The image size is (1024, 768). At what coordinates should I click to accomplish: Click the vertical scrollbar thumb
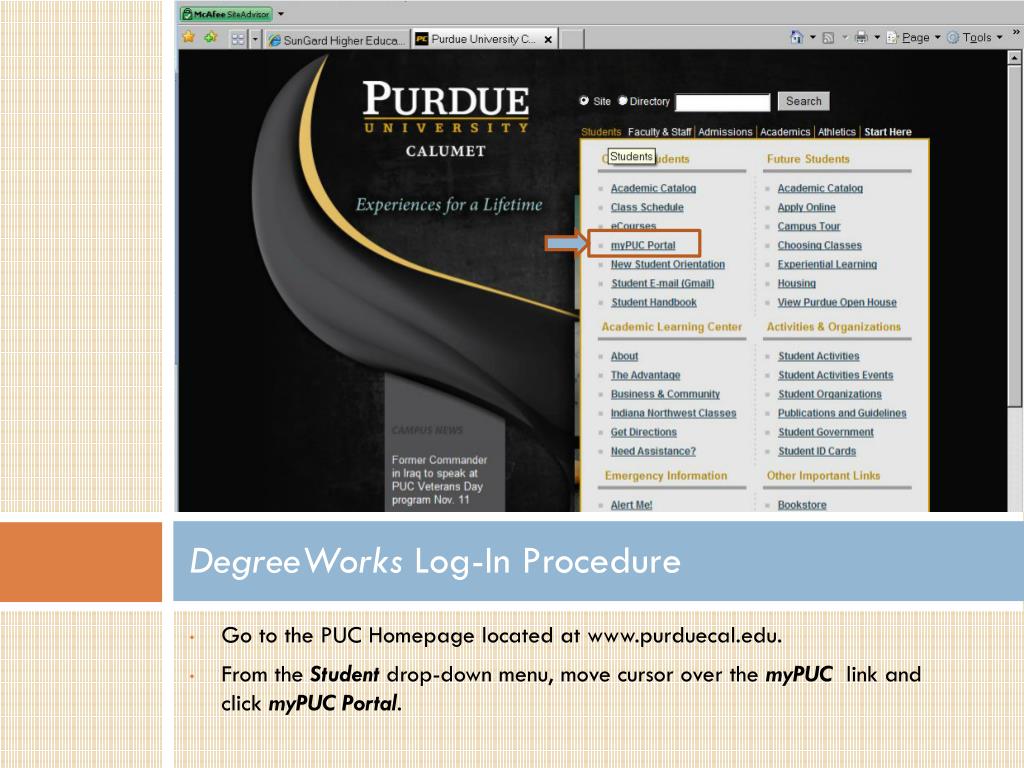click(1014, 236)
